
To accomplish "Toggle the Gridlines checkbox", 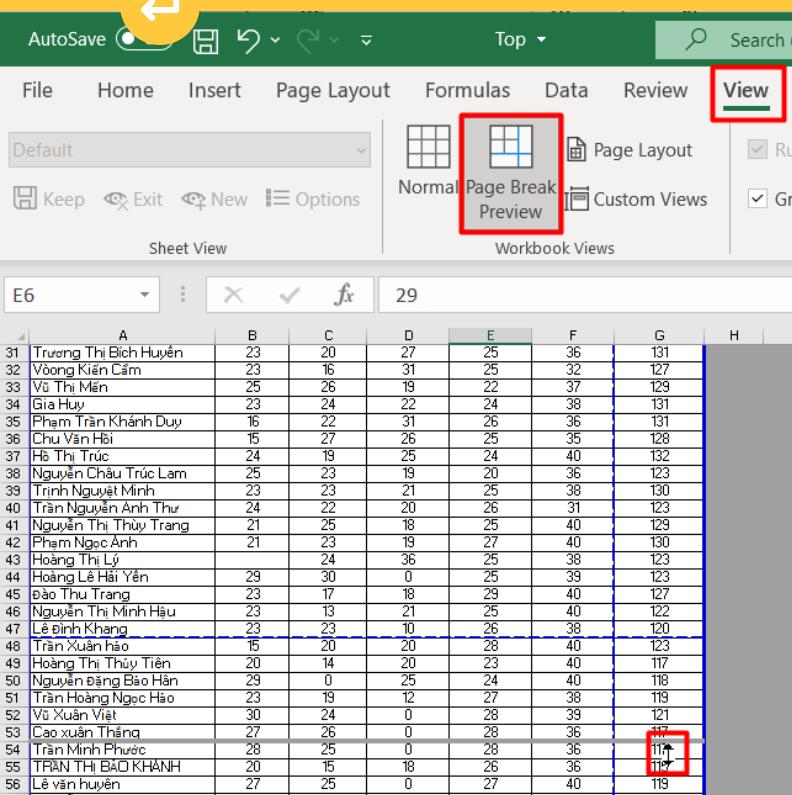I will (760, 199).
